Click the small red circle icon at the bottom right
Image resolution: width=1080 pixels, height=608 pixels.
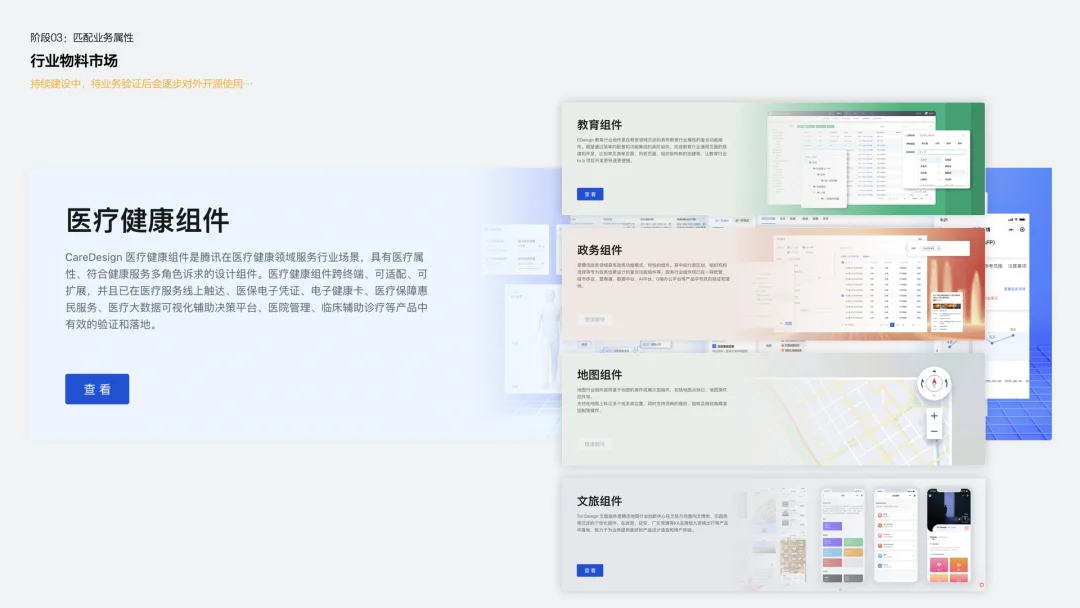tap(982, 585)
